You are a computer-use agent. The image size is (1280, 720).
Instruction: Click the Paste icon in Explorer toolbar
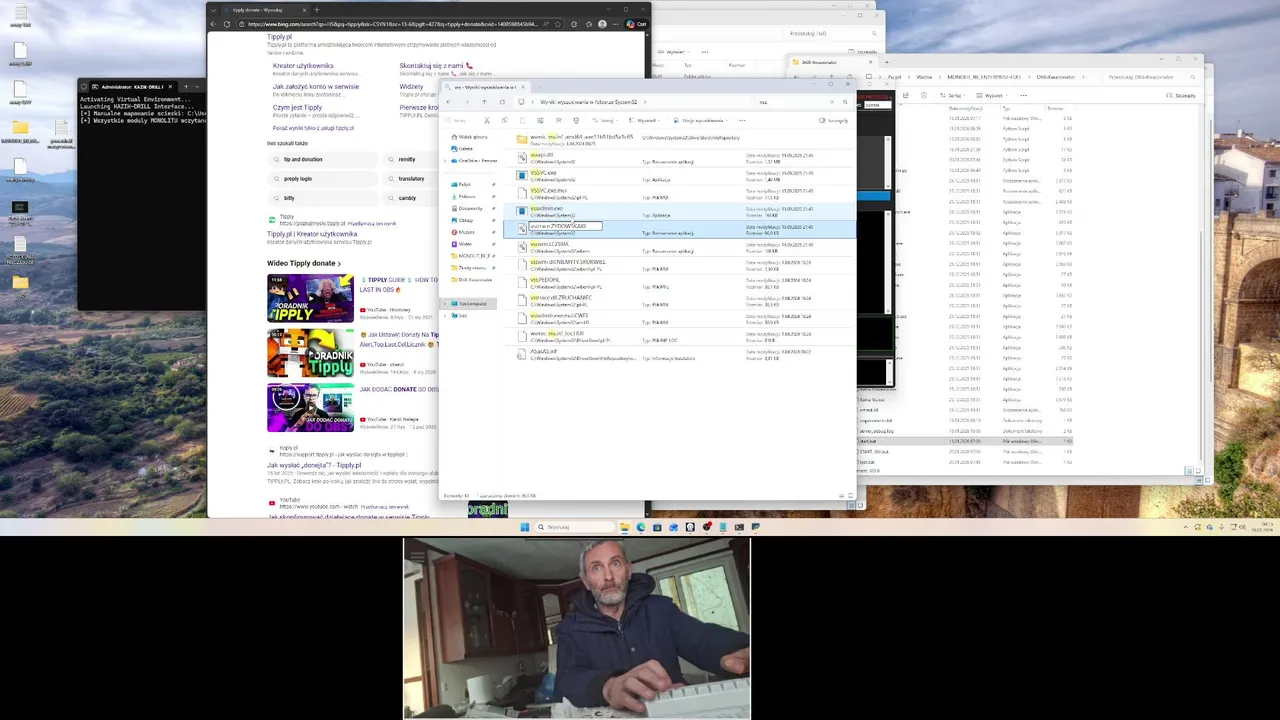coord(522,120)
